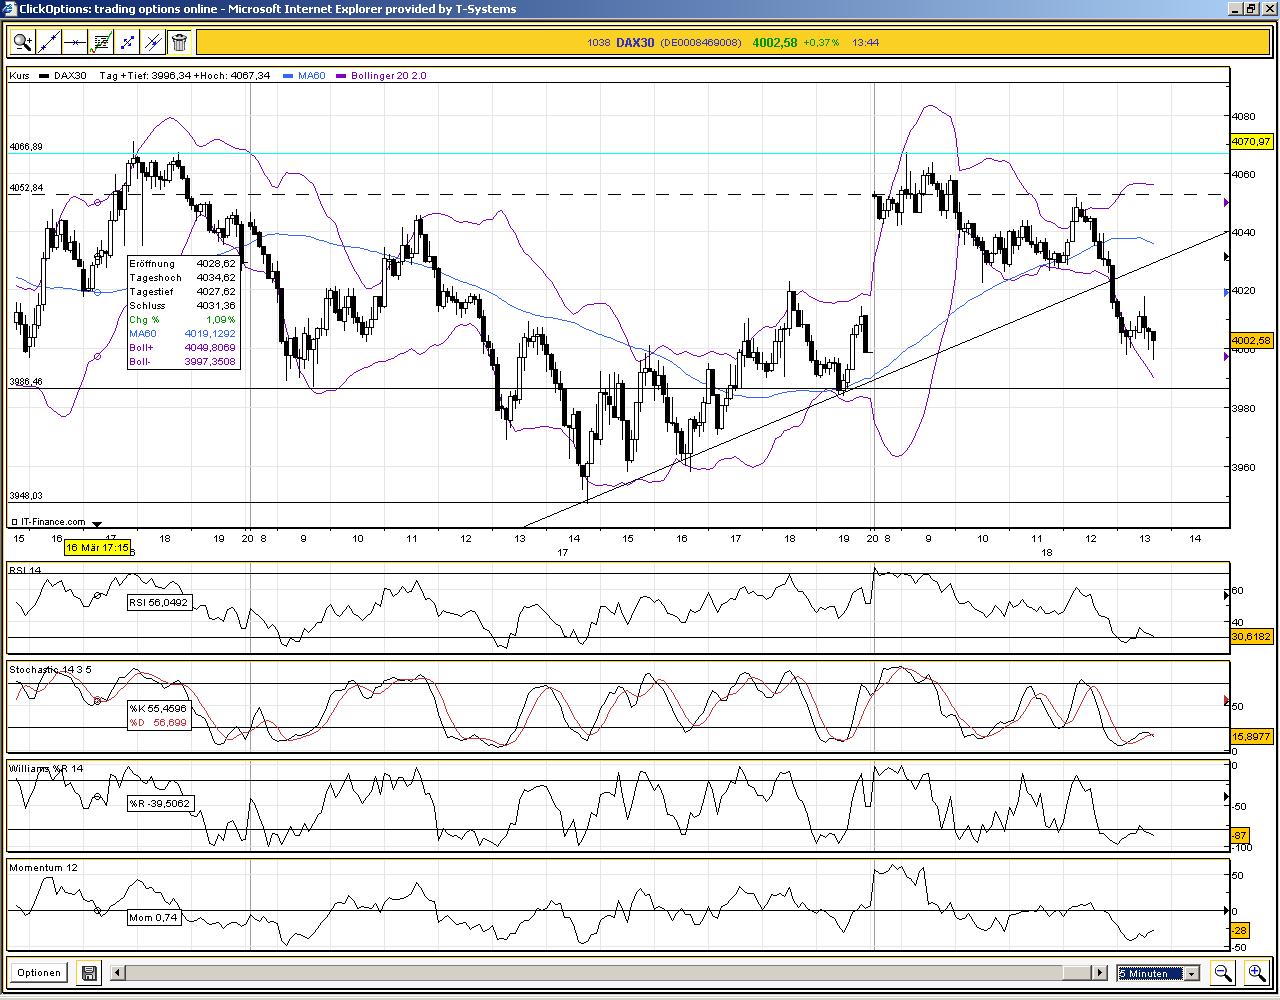Open the 5 Minuten interval dropdown

[x=1158, y=973]
